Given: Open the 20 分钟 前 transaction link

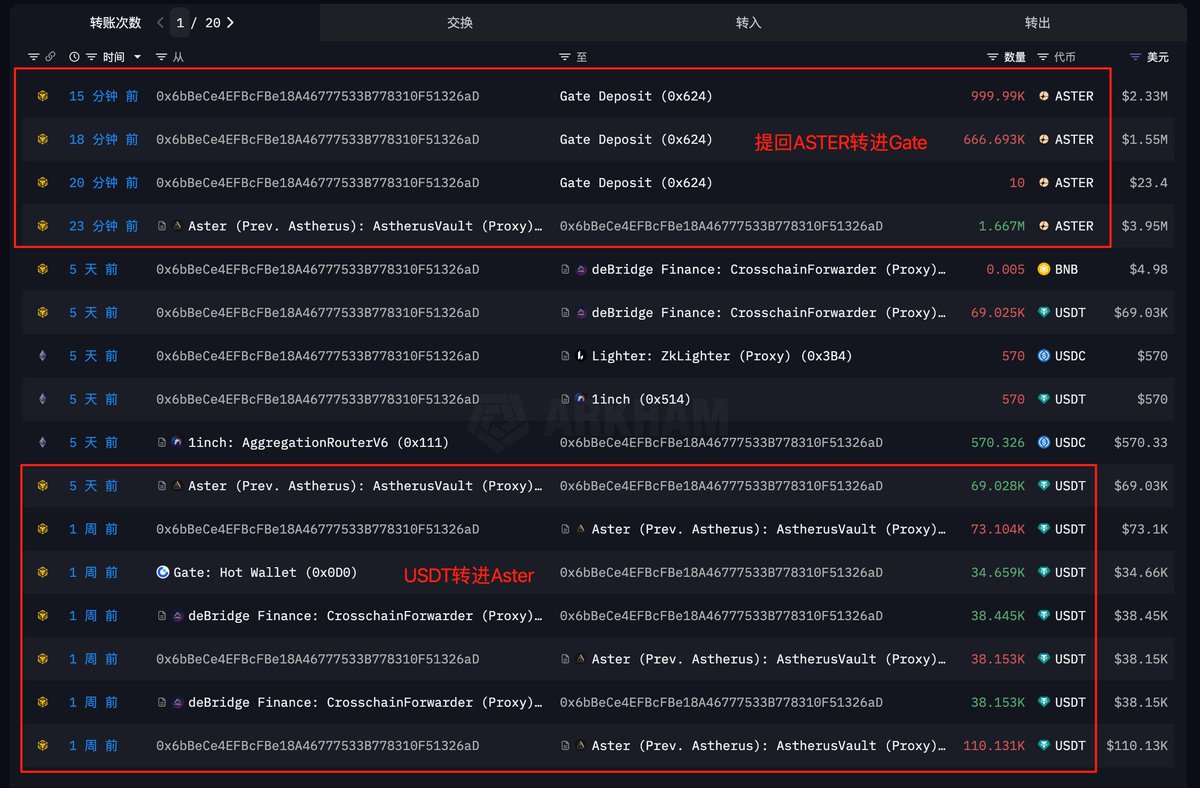Looking at the screenshot, I should [x=104, y=182].
